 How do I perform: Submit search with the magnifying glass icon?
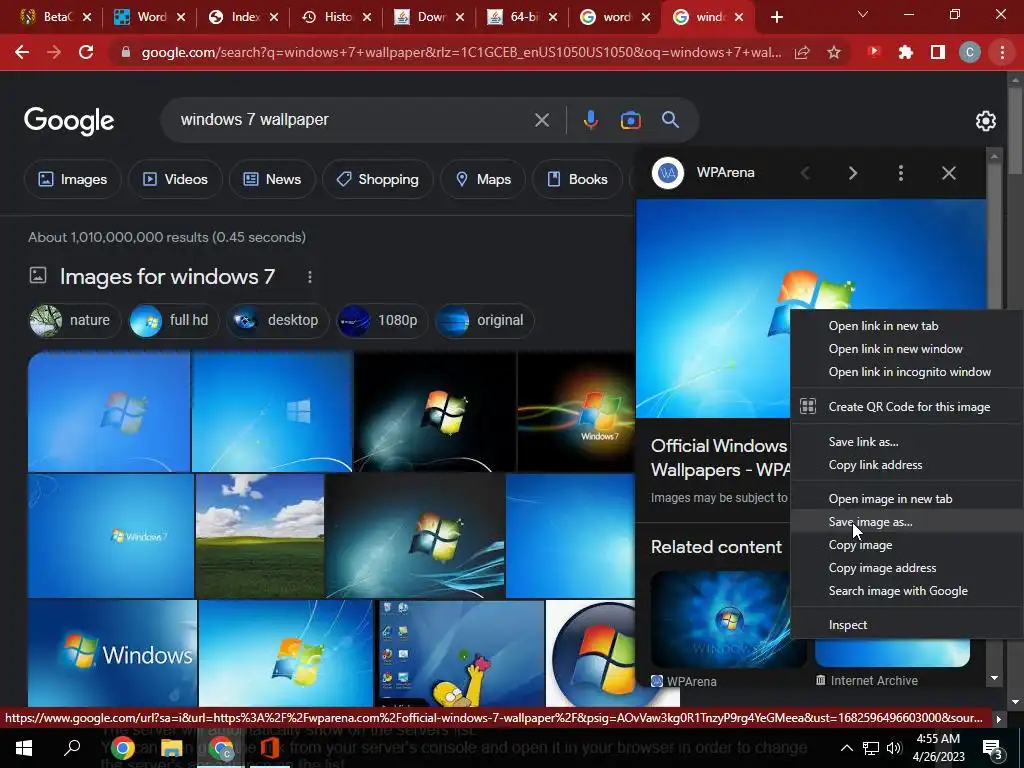pos(671,120)
